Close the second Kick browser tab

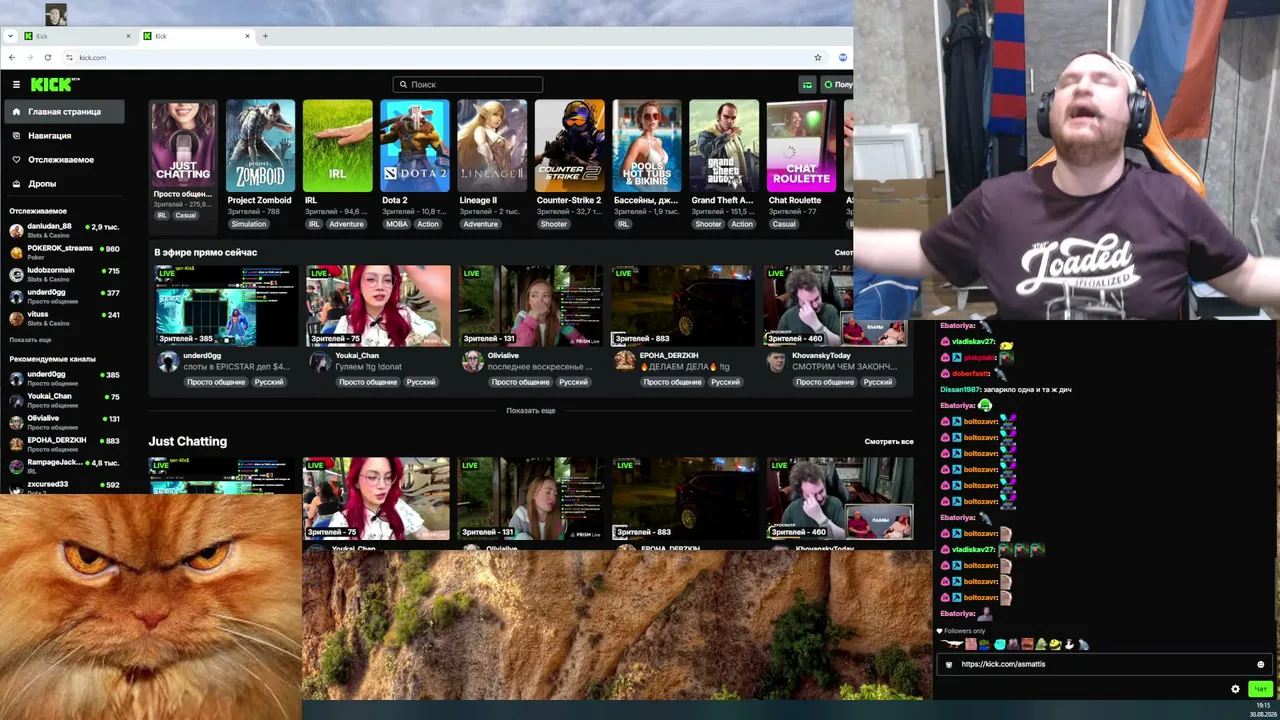coord(247,36)
